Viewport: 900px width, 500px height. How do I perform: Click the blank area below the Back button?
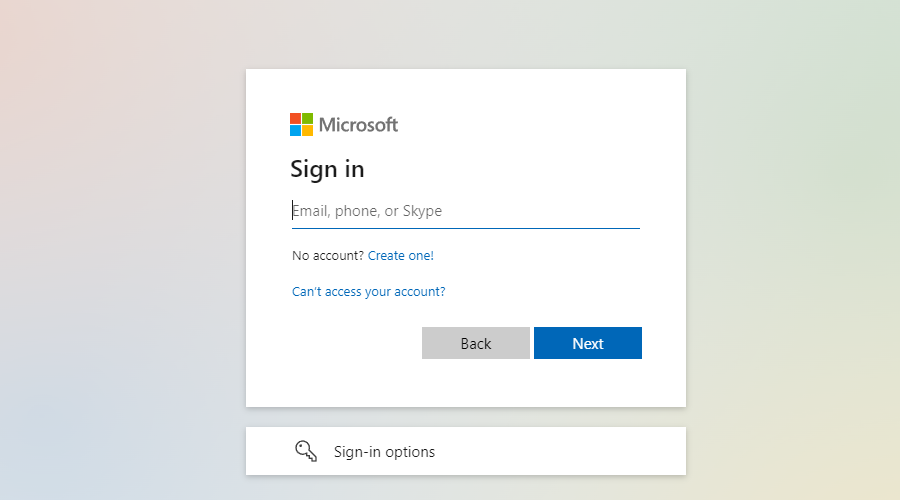point(476,384)
